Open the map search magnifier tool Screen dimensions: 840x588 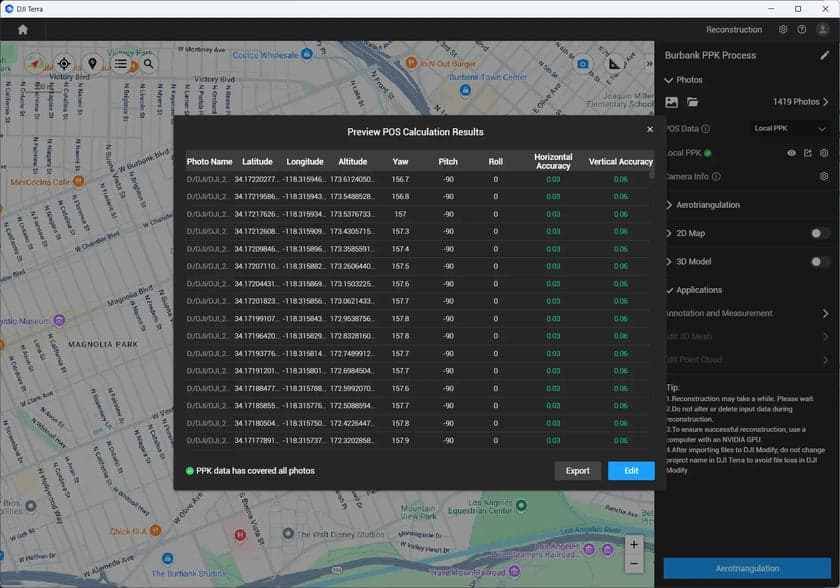pyautogui.click(x=148, y=64)
